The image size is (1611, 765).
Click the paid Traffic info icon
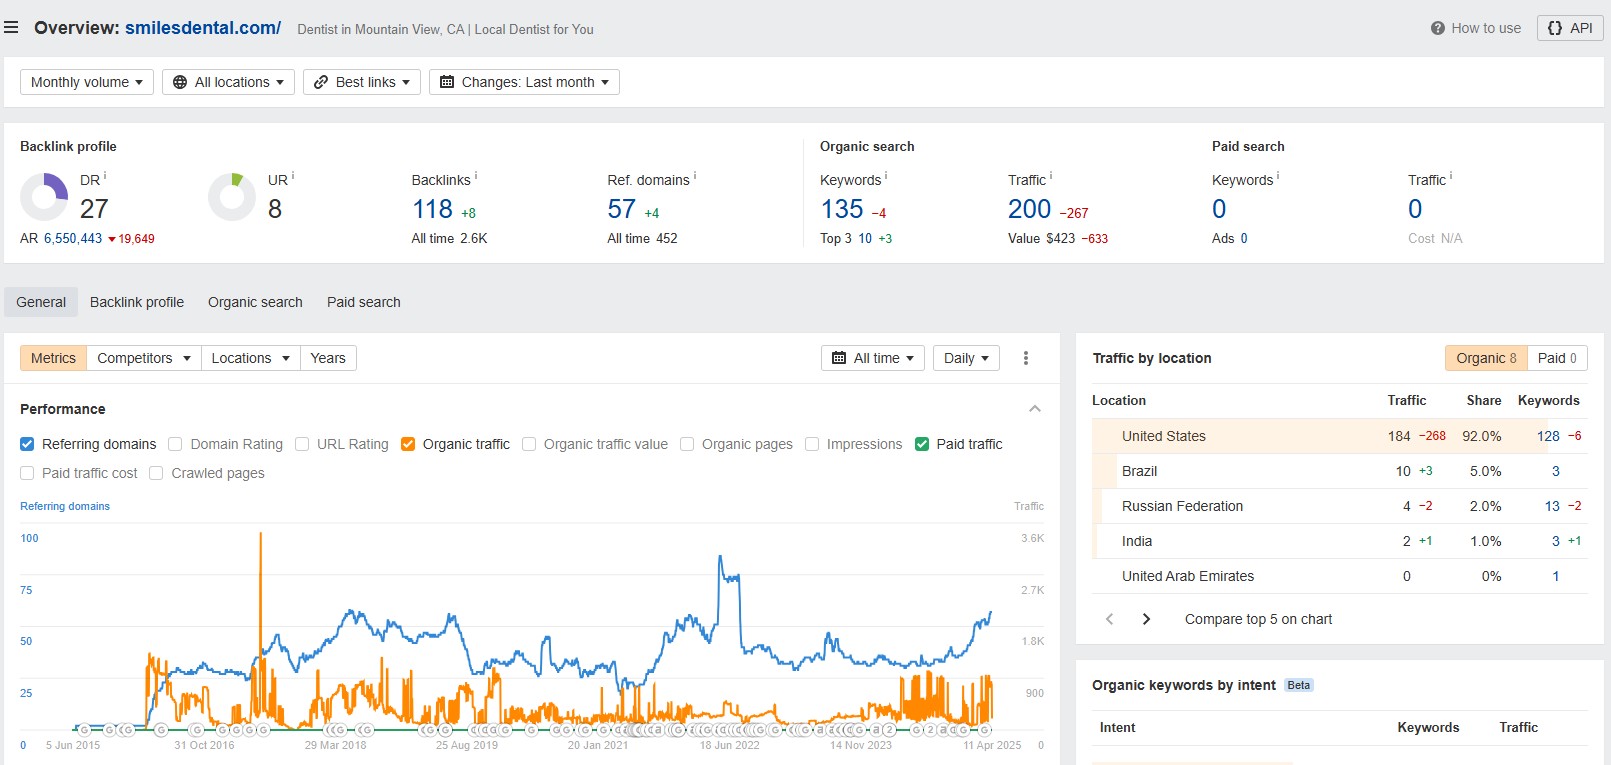[1451, 175]
